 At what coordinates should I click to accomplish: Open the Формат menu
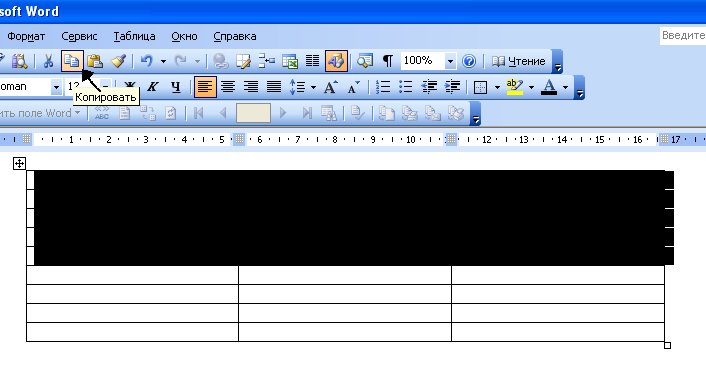tap(26, 36)
